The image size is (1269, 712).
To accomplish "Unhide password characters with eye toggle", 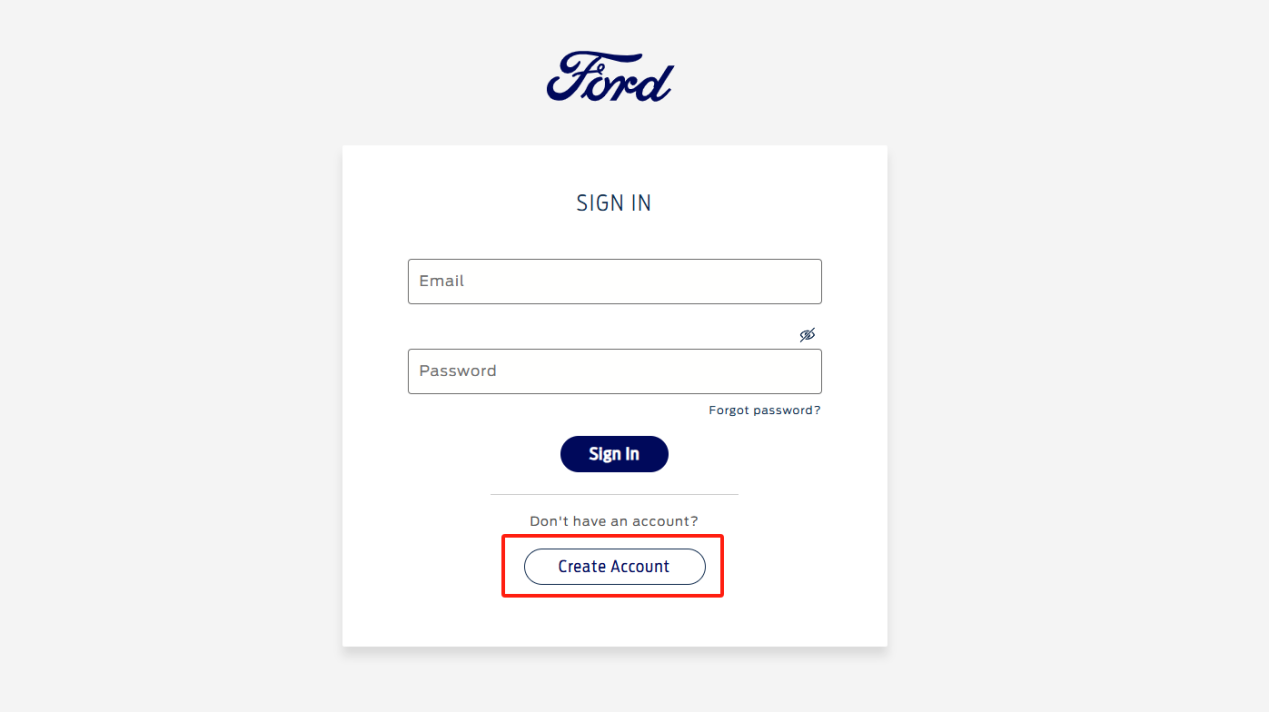I will [807, 335].
